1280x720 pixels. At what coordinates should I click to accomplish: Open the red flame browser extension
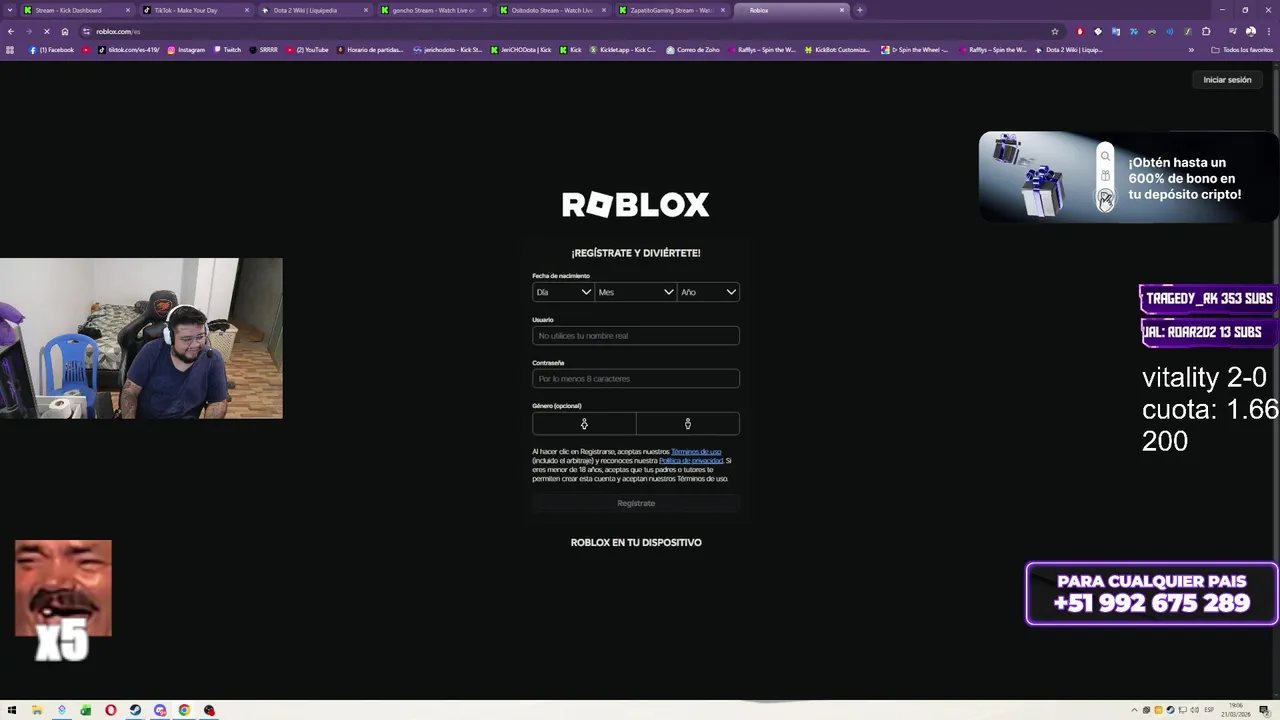point(1080,31)
